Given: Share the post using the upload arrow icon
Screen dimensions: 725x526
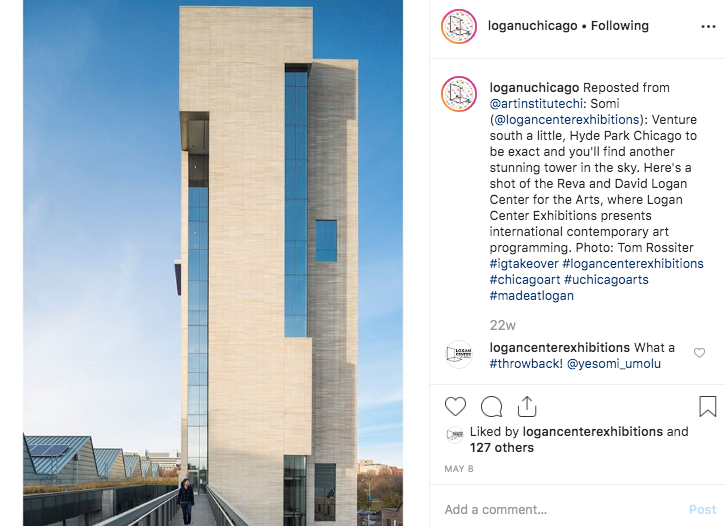Looking at the screenshot, I should click(527, 407).
